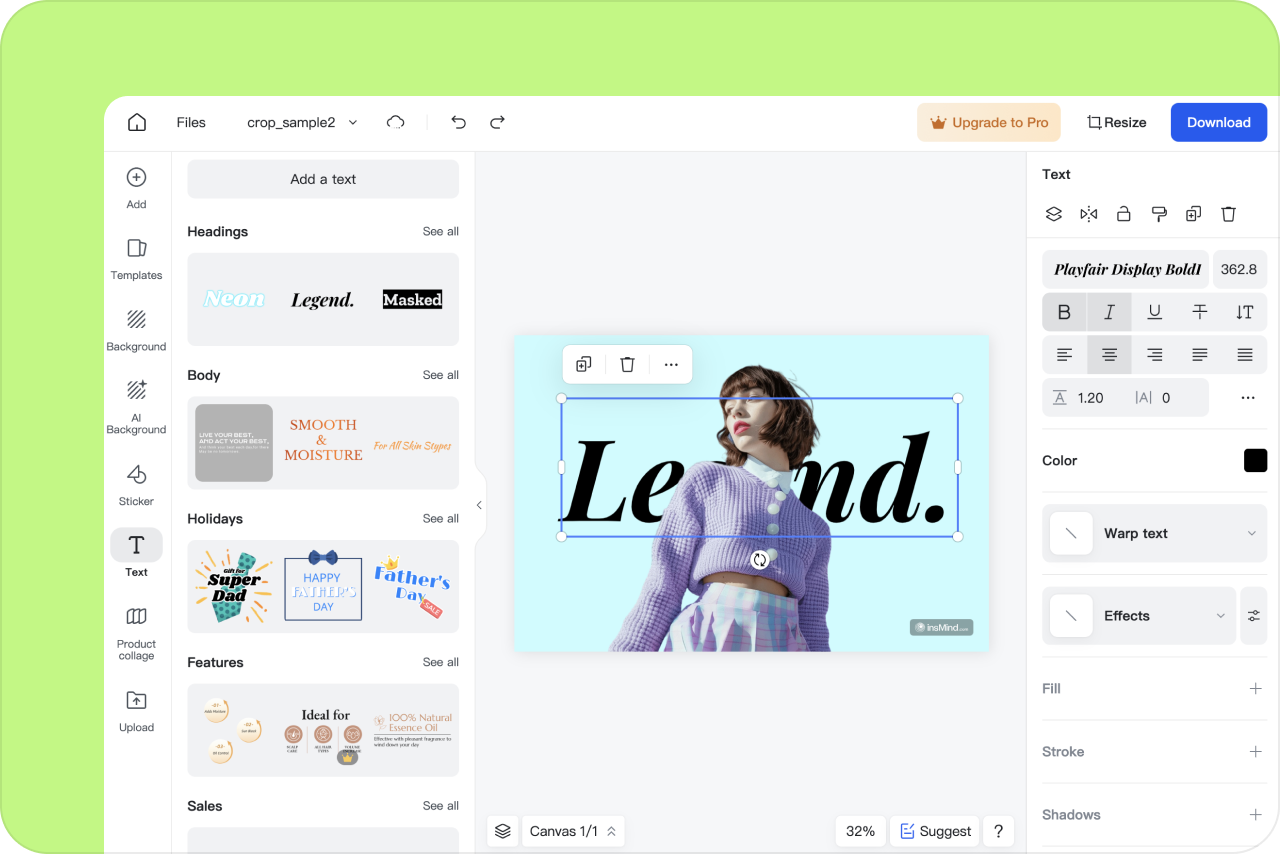
Task: Open the AI Background panel
Action: pyautogui.click(x=137, y=407)
